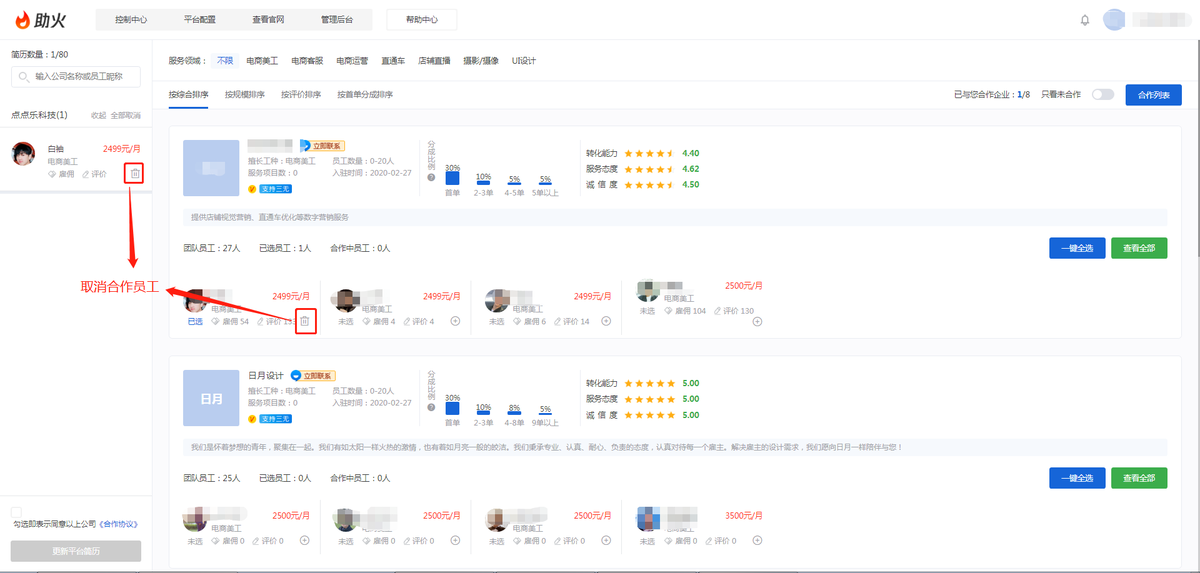Click the gold verified badge in first company card

pos(252,188)
